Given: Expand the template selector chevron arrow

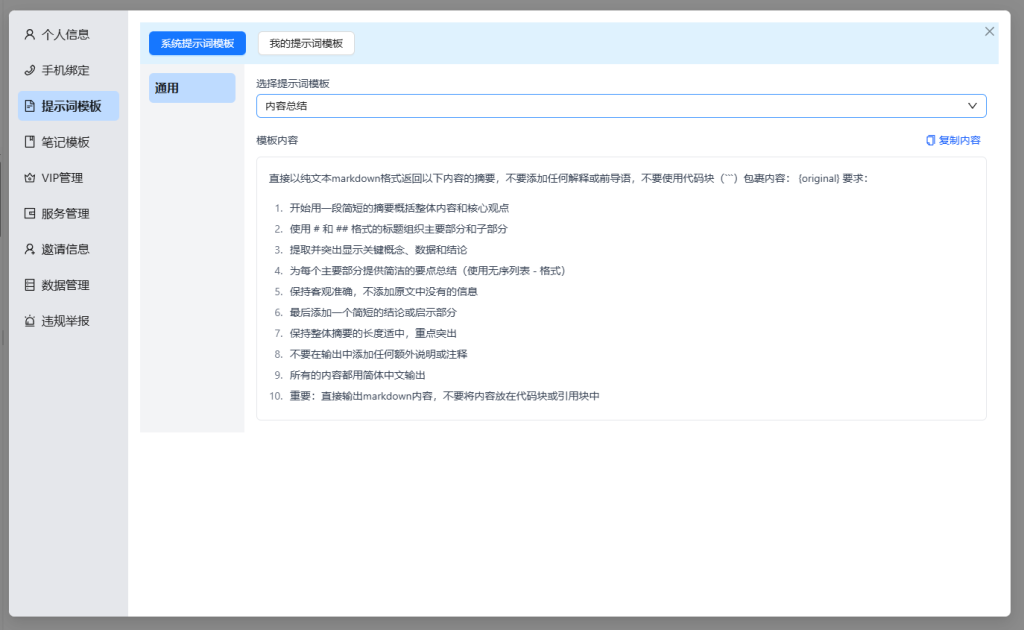Looking at the screenshot, I should pos(972,106).
